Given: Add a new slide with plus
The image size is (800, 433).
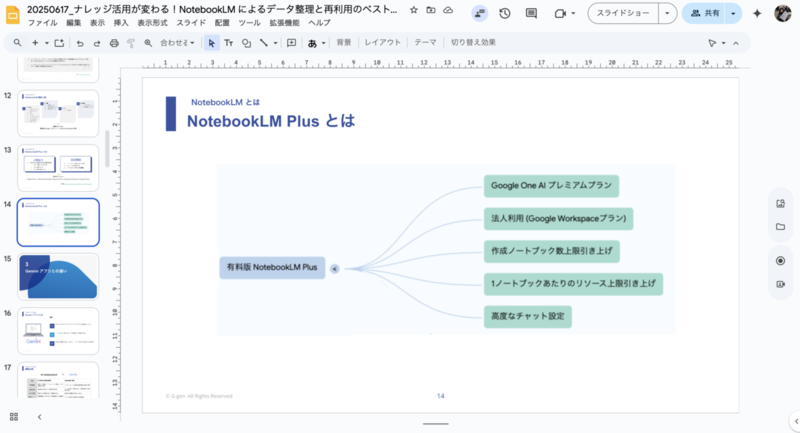Looking at the screenshot, I should [x=35, y=43].
